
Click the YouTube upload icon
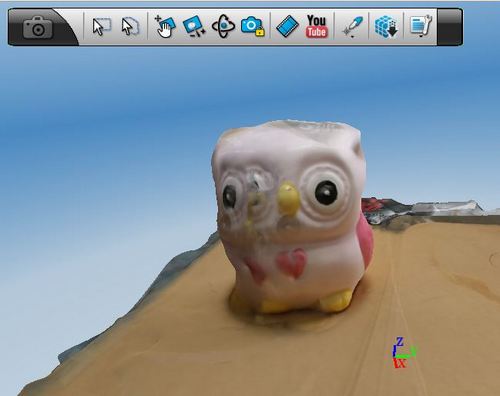coord(316,26)
